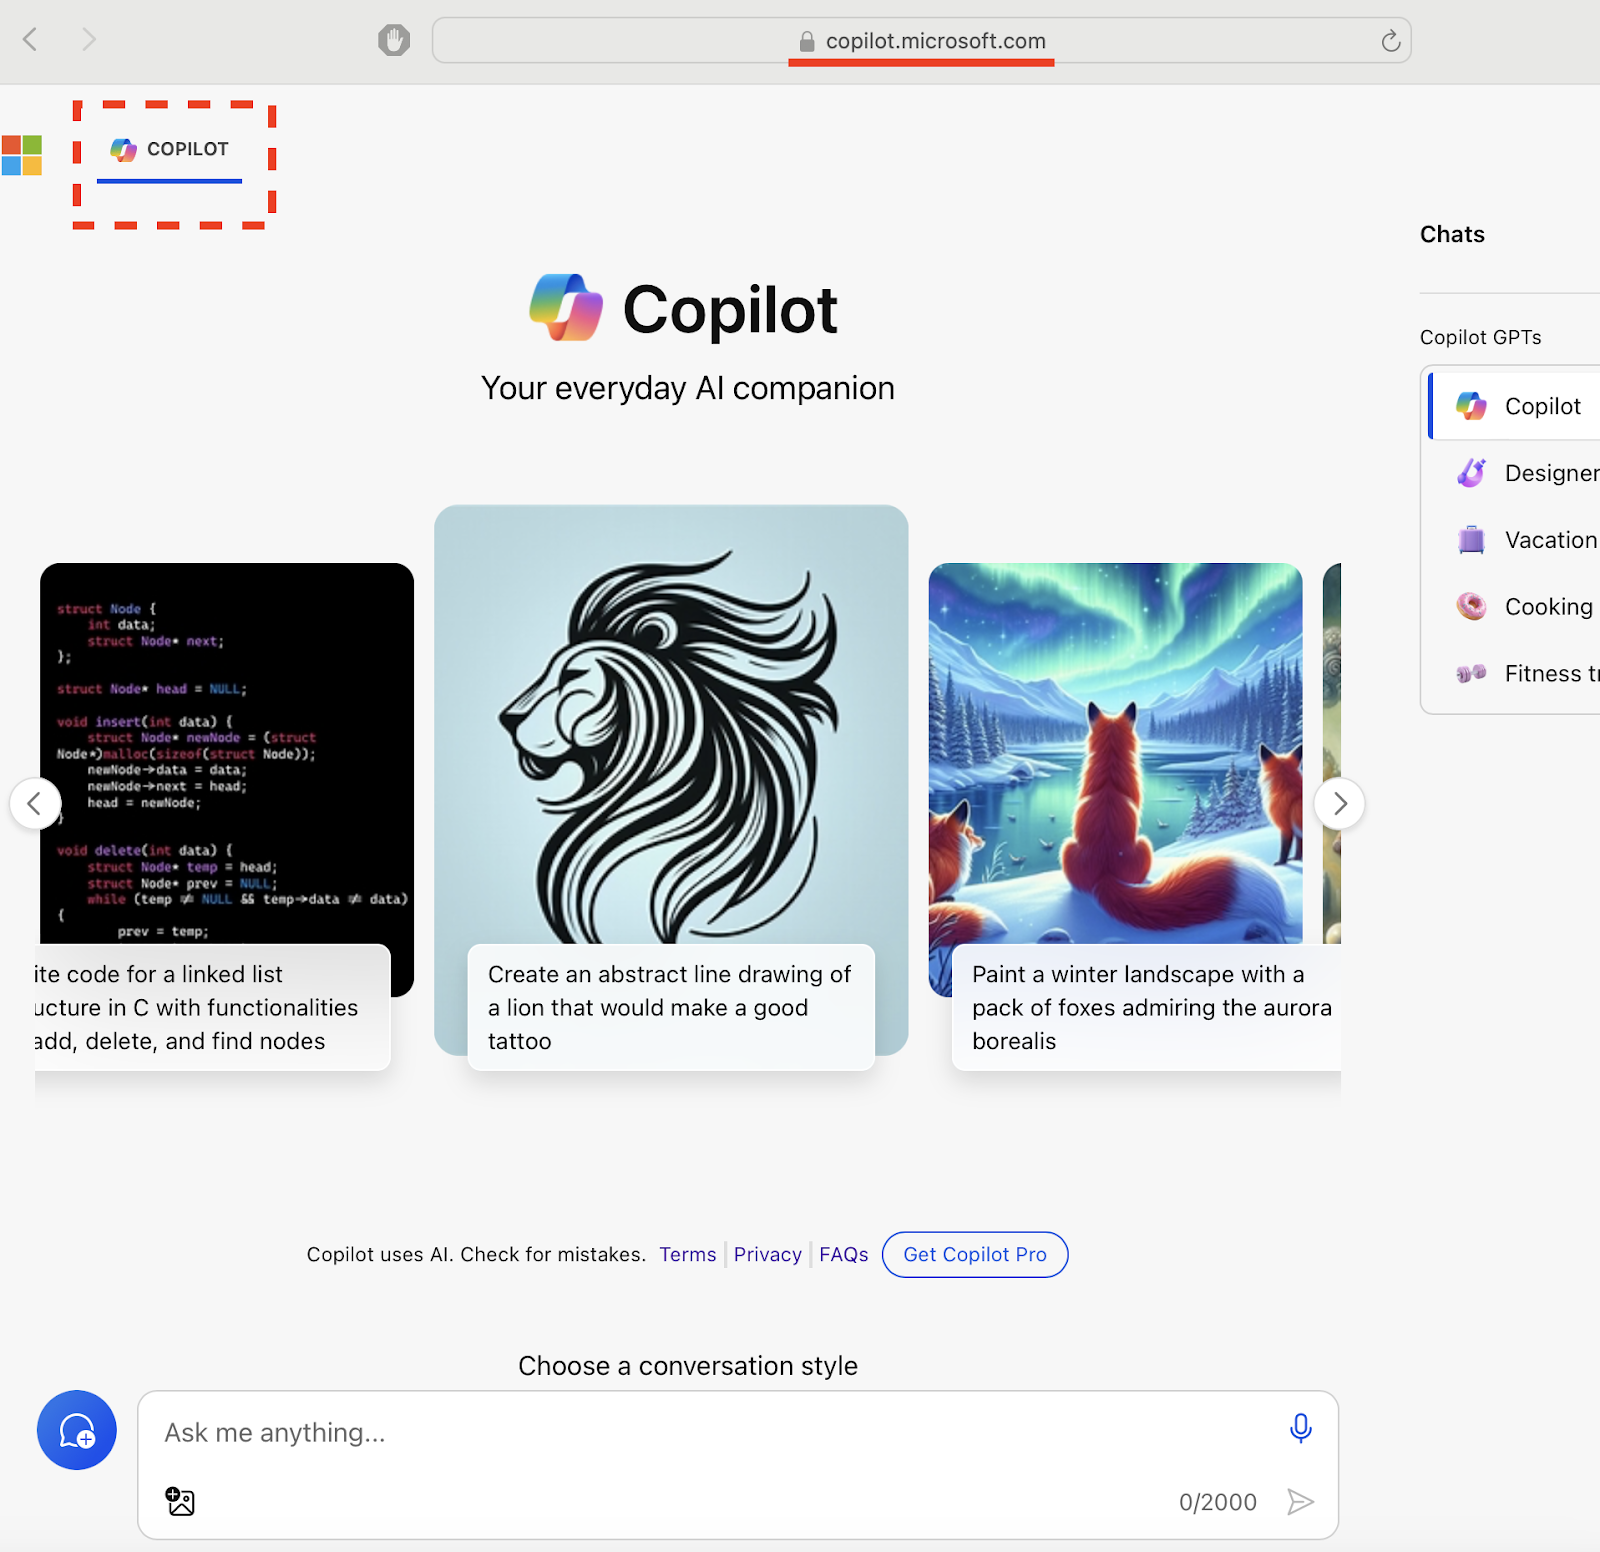1600x1552 pixels.
Task: Open the FAQs link
Action: (844, 1254)
